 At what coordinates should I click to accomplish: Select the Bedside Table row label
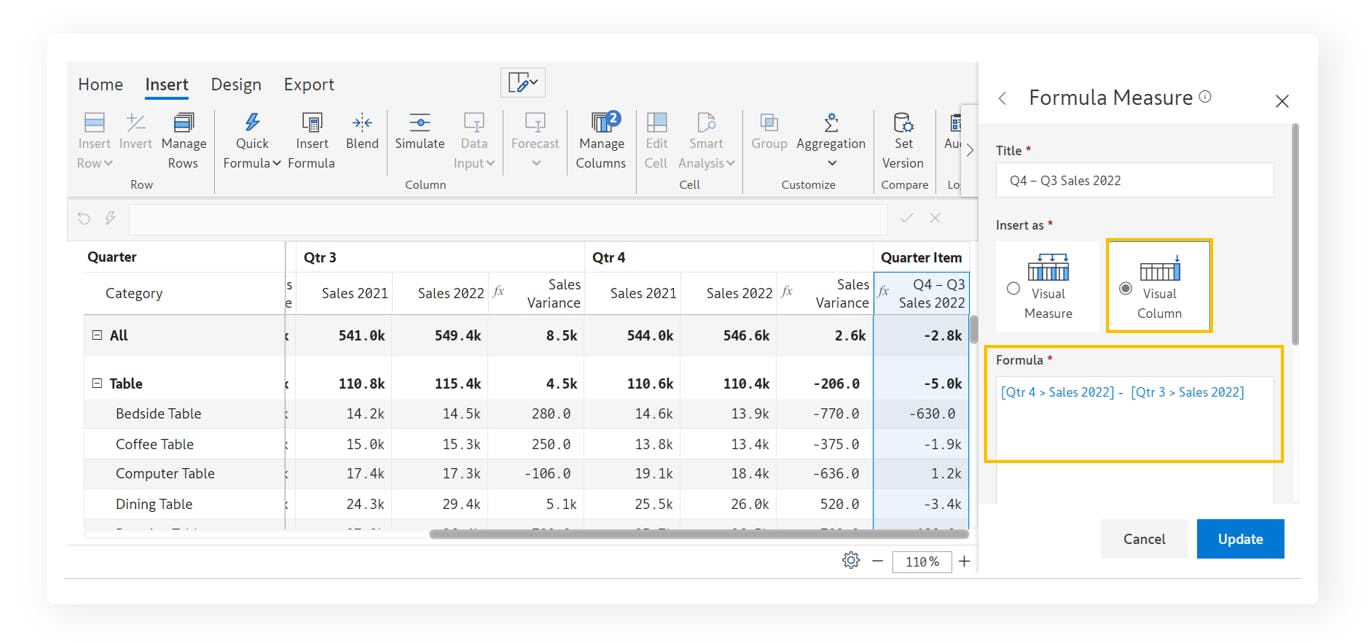click(x=158, y=414)
